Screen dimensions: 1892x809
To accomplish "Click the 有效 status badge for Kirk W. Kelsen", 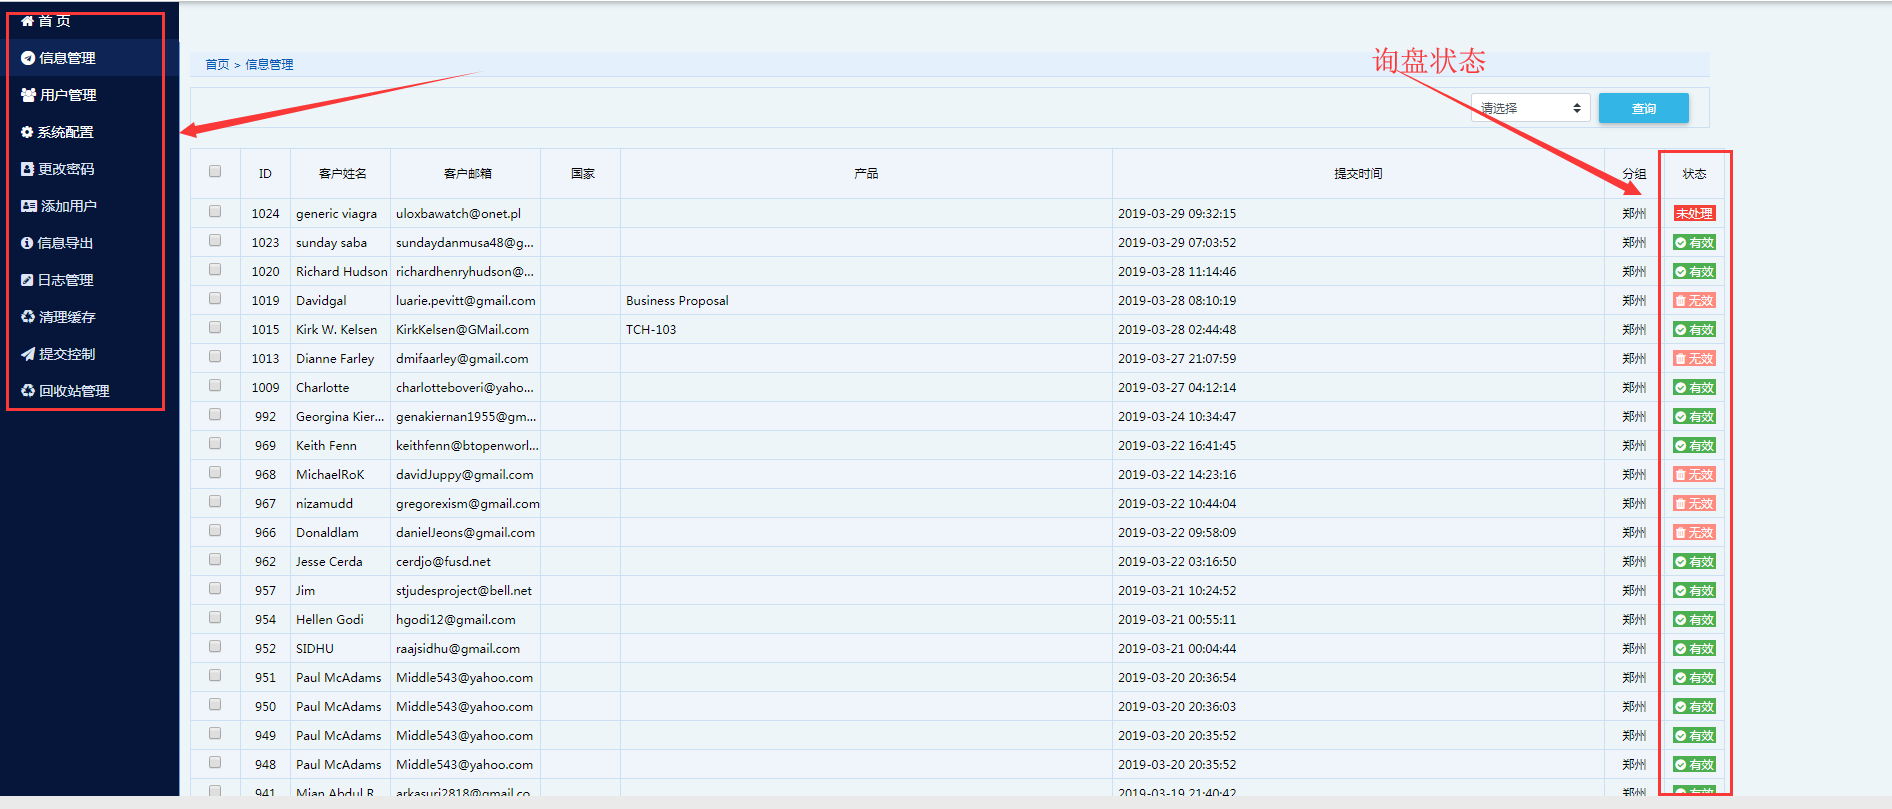I will point(1695,329).
